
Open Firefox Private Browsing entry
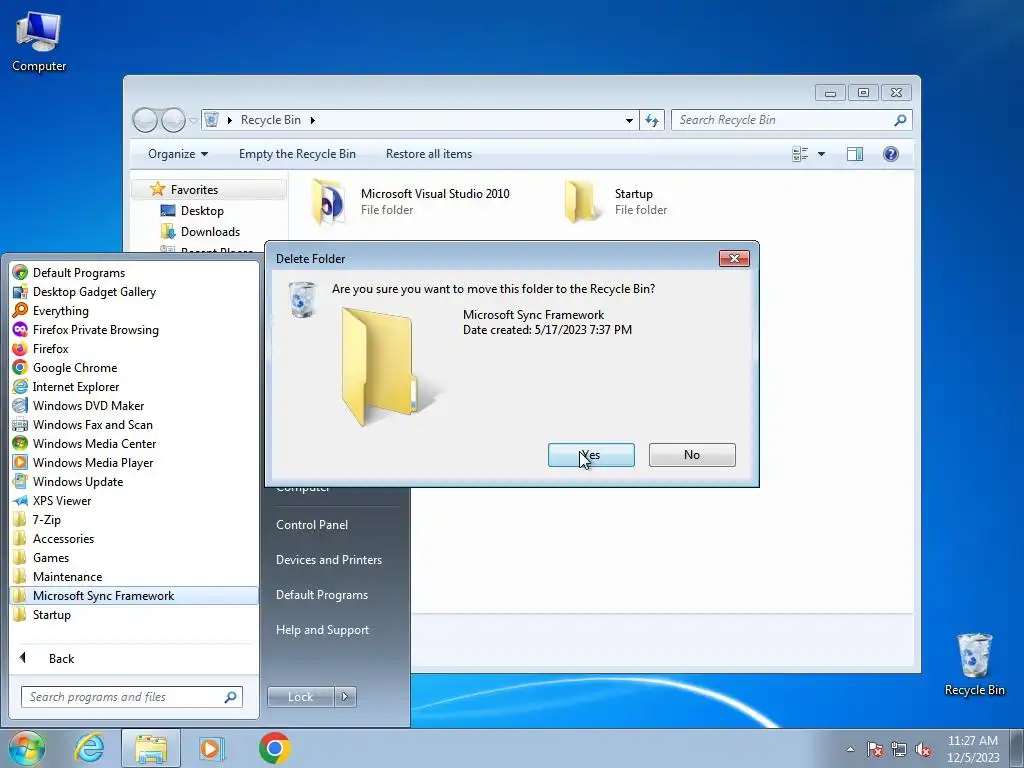tap(134, 330)
